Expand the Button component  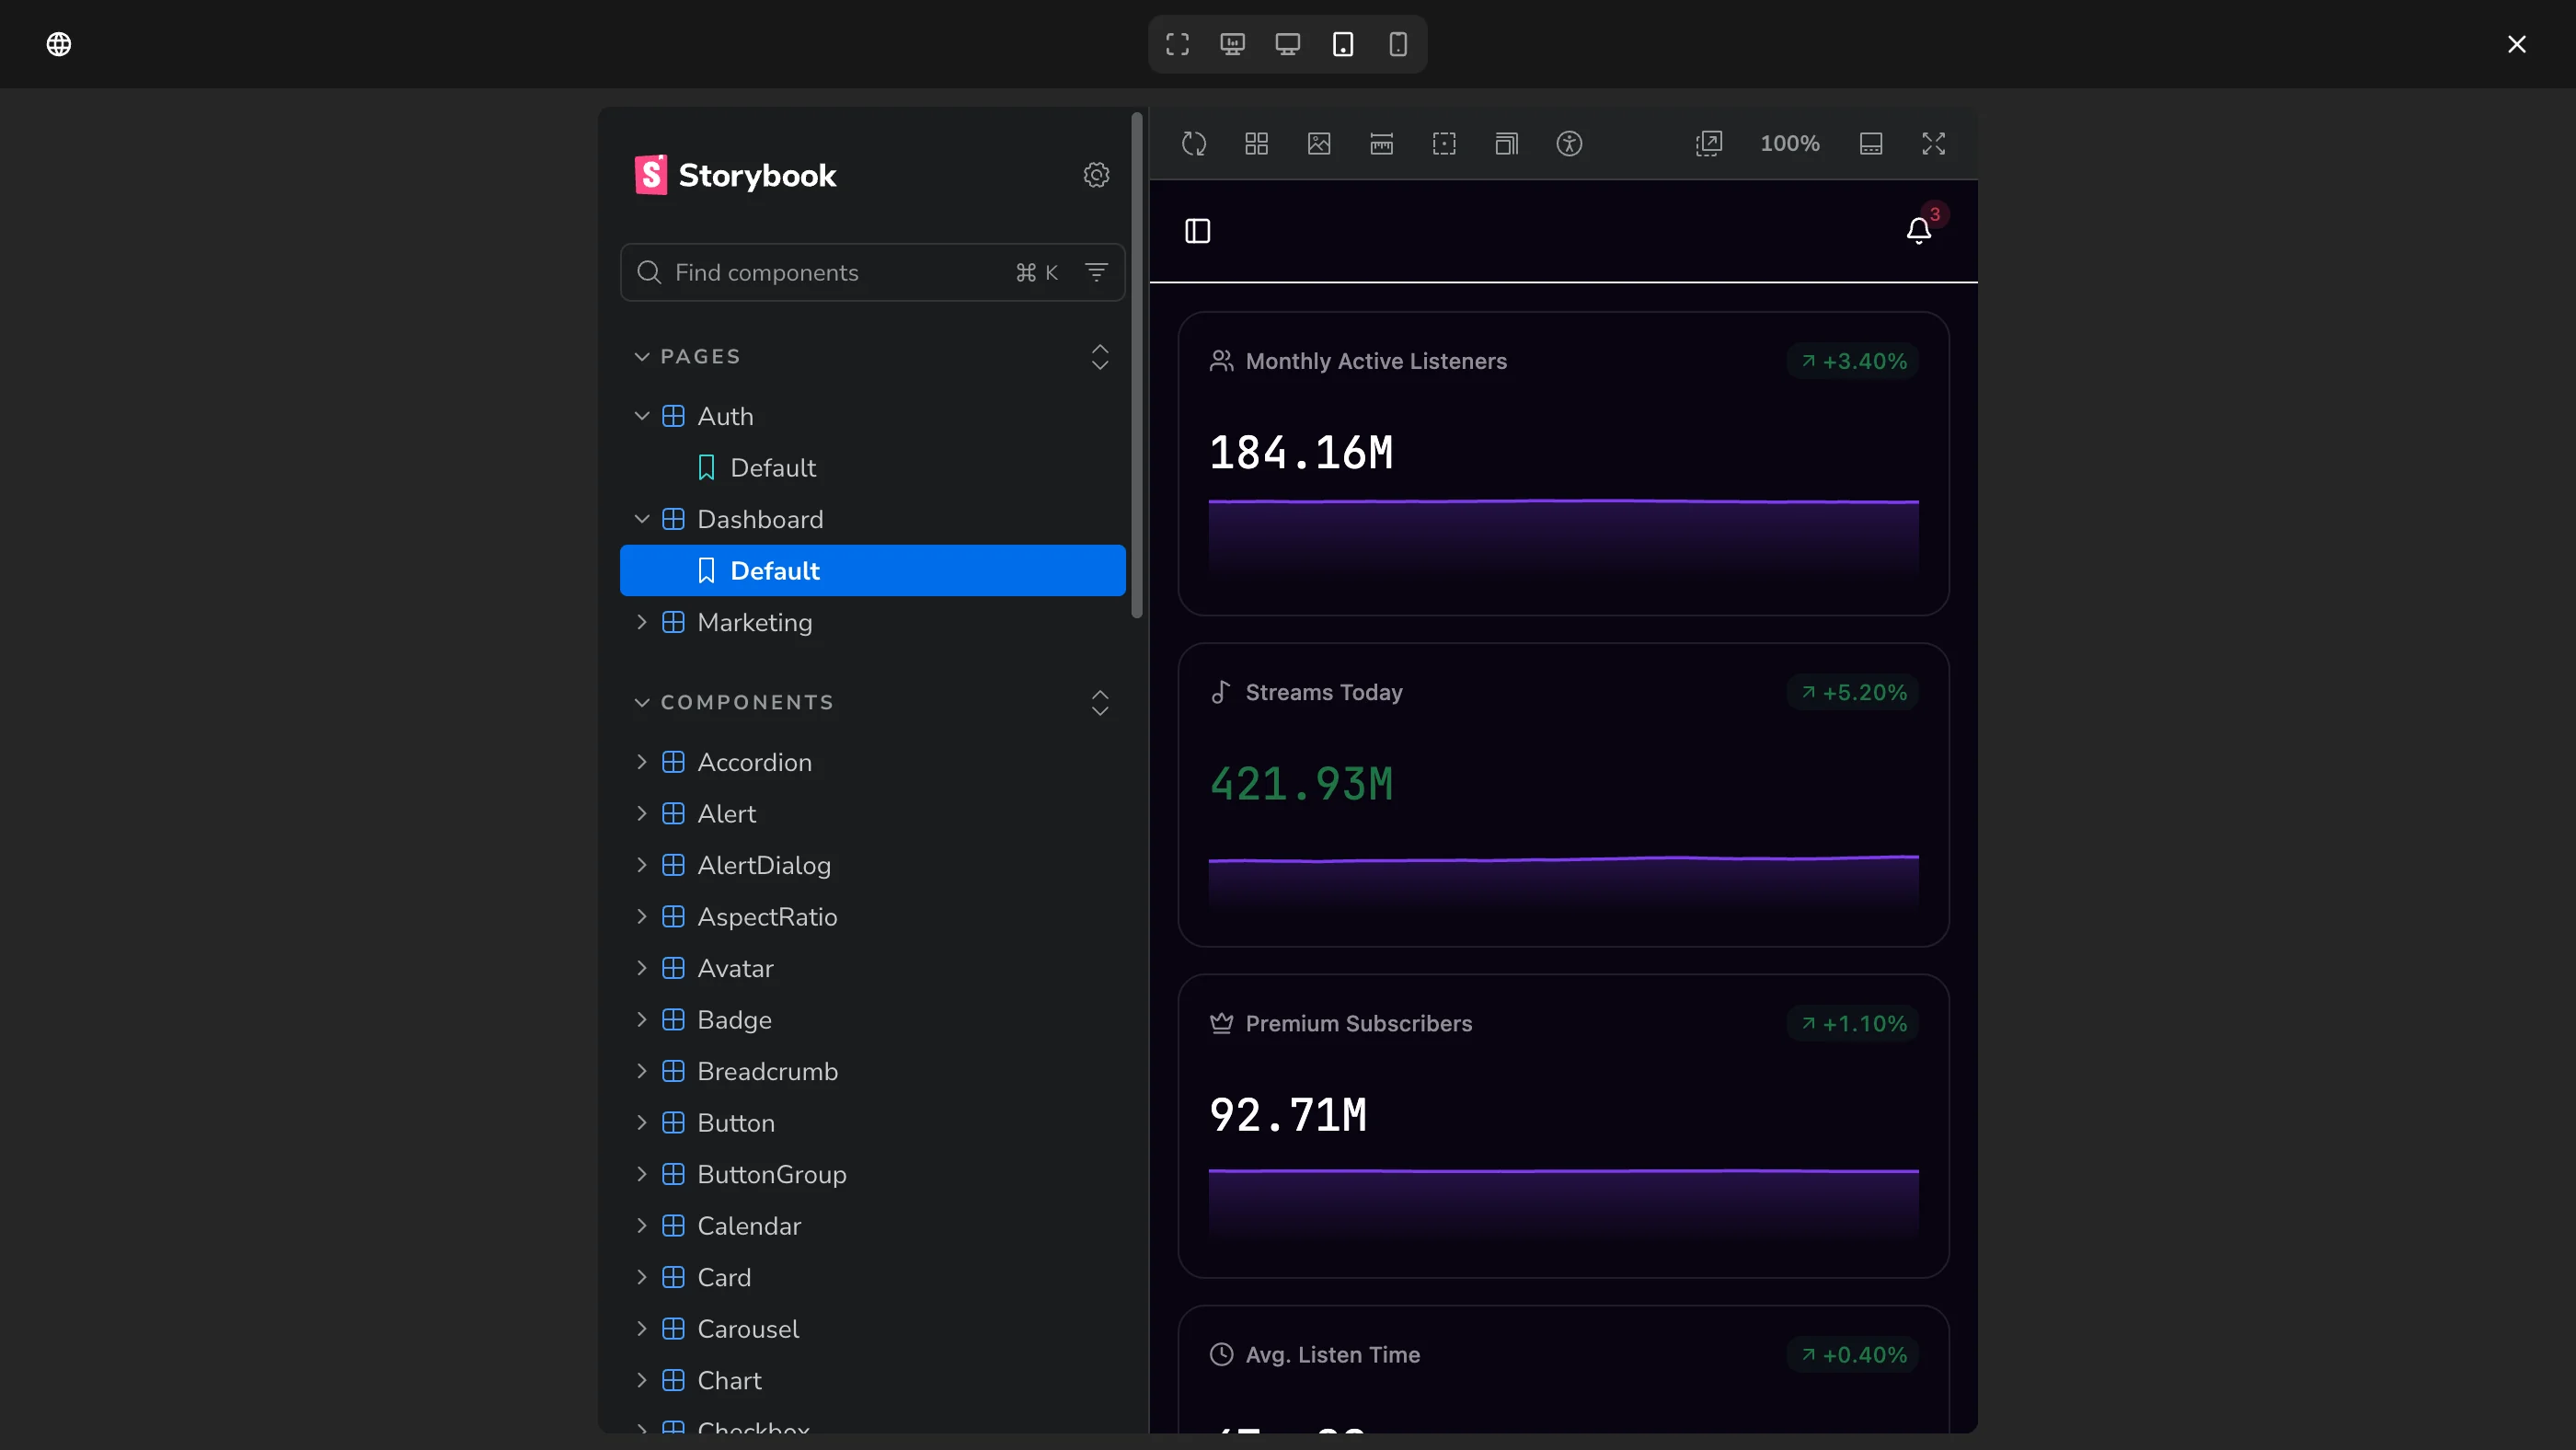(x=872, y=1123)
